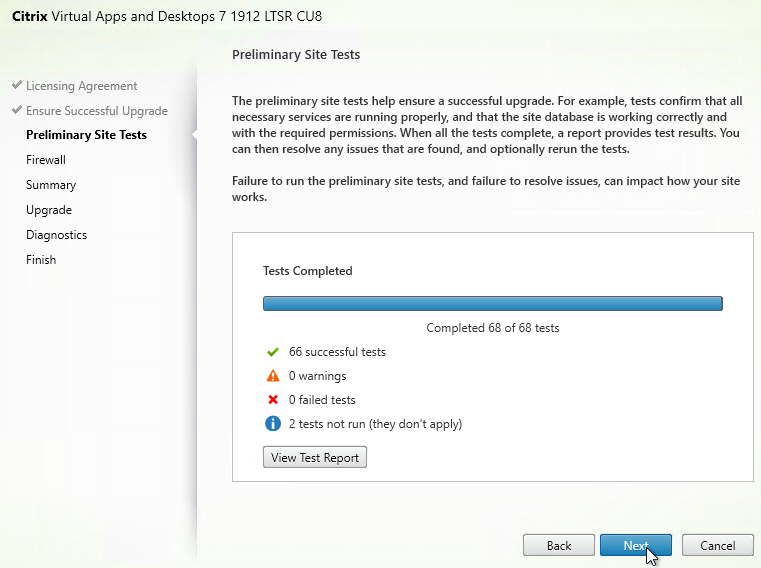Click the Ensure Successful Upgrade checkmark icon

pos(16,111)
